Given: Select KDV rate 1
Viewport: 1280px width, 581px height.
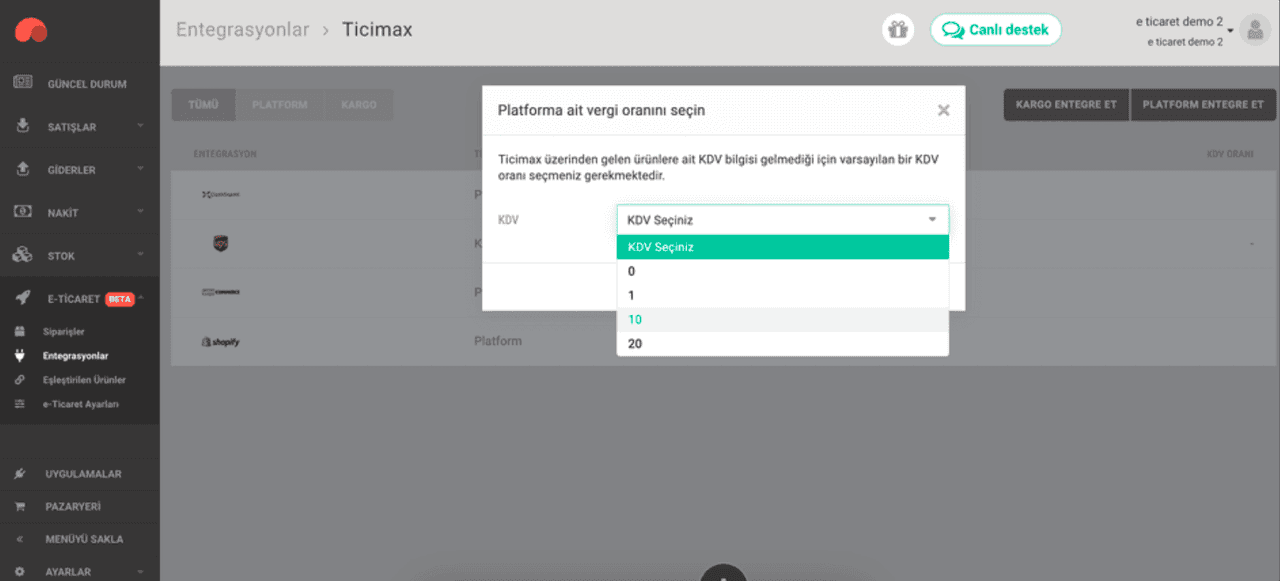Looking at the screenshot, I should tap(782, 295).
